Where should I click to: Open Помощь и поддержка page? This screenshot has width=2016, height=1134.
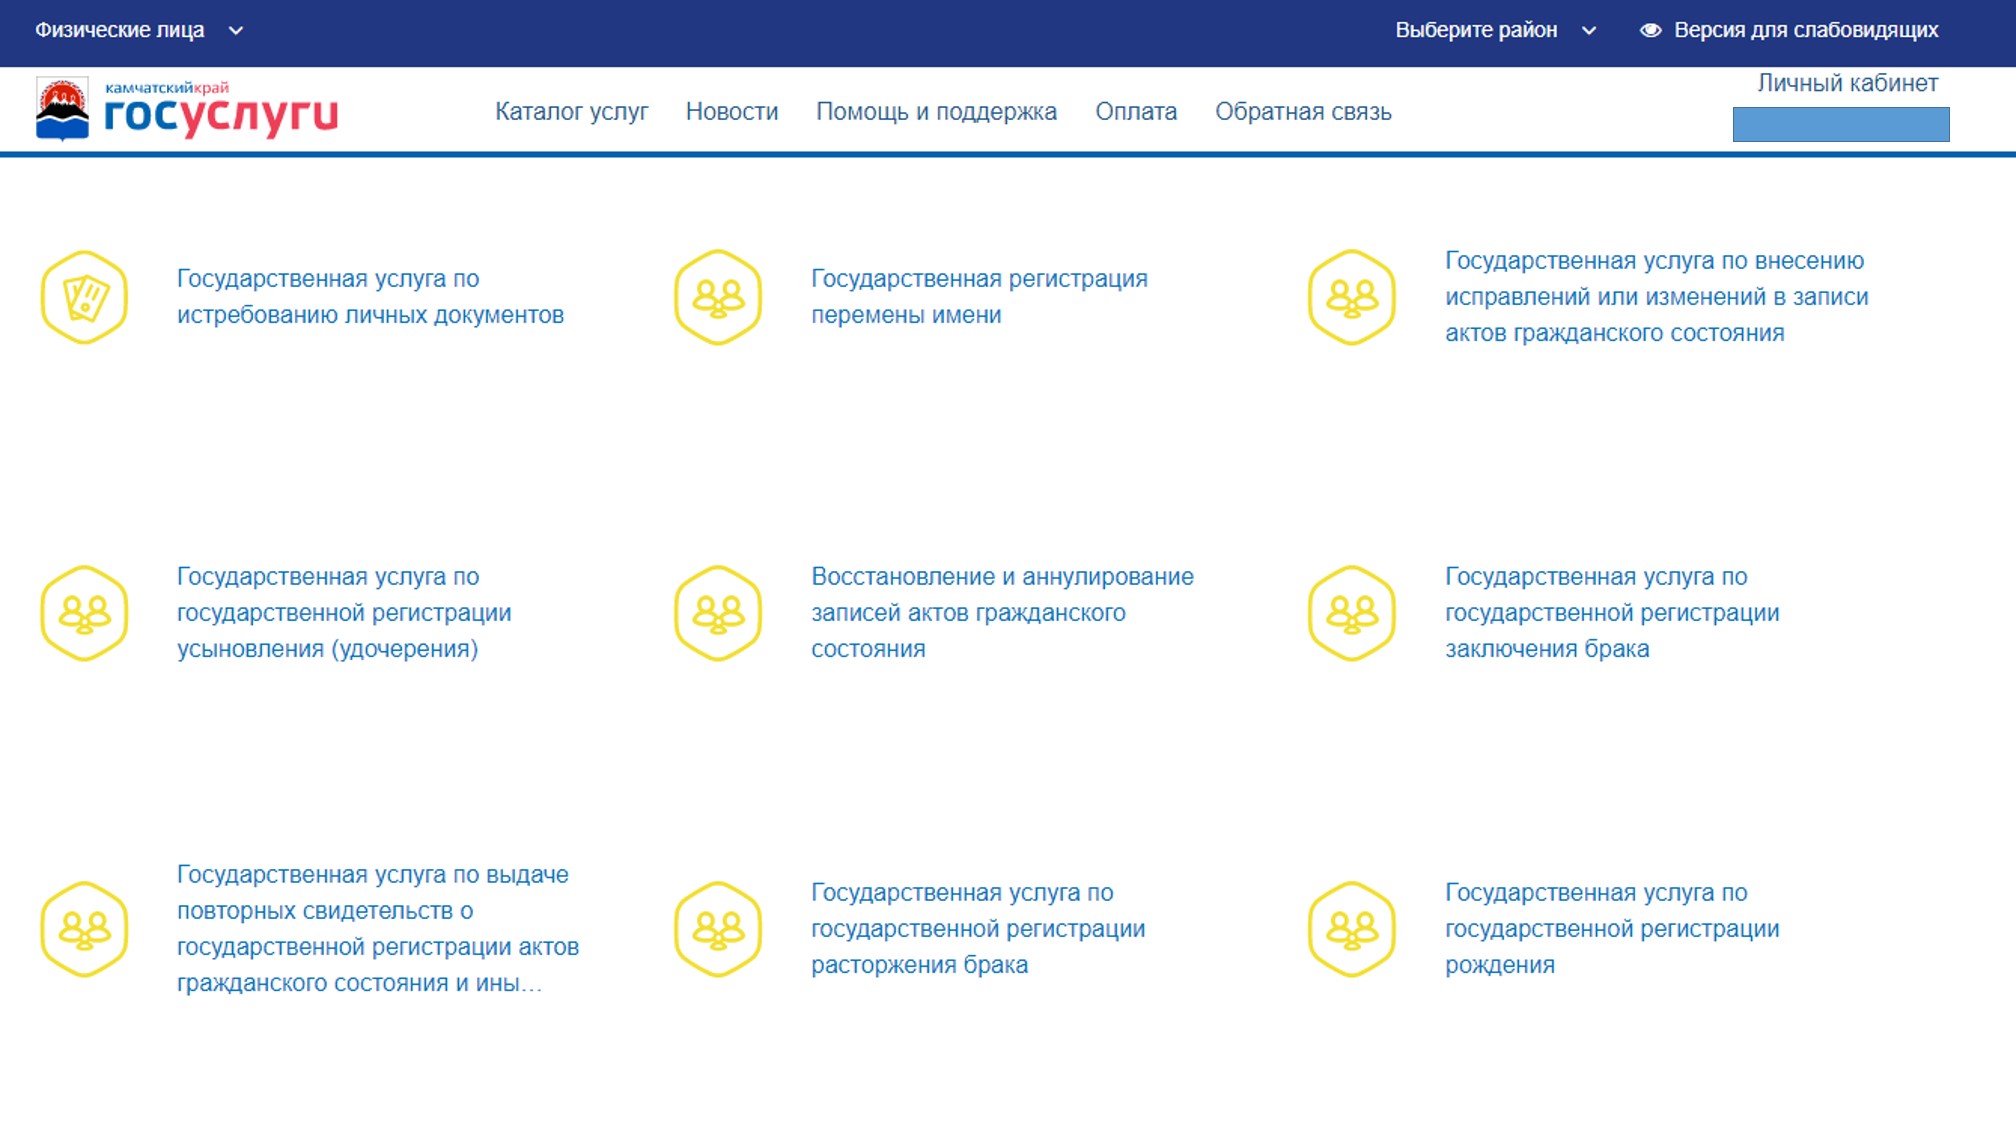936,111
